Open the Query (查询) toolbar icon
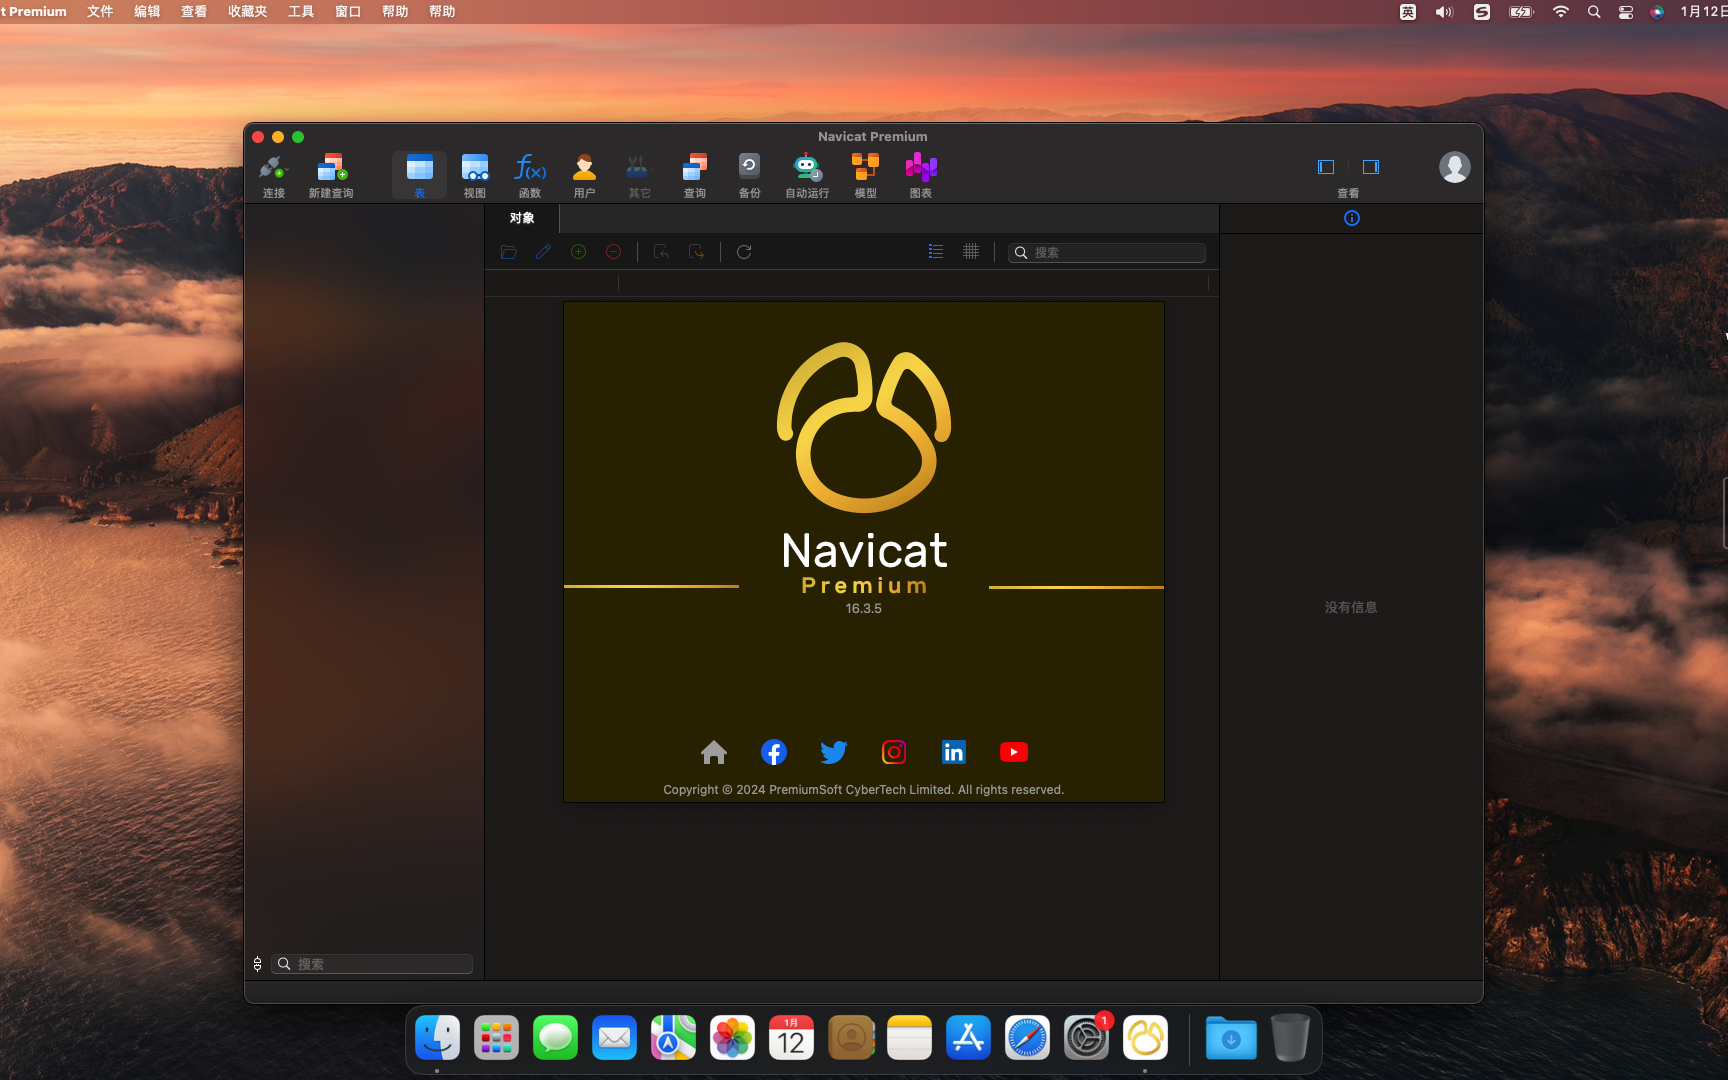1728x1080 pixels. [695, 176]
